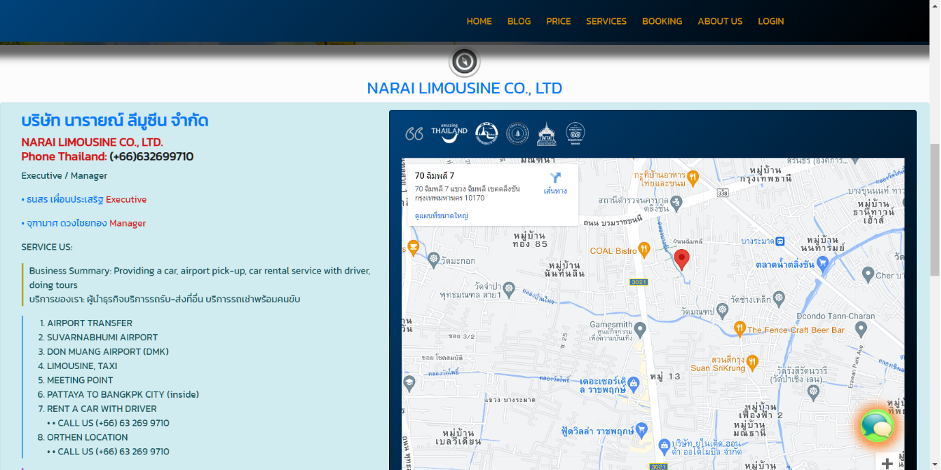Select SERVICES in navigation bar
Screen dimensions: 941x470
[x=606, y=21]
